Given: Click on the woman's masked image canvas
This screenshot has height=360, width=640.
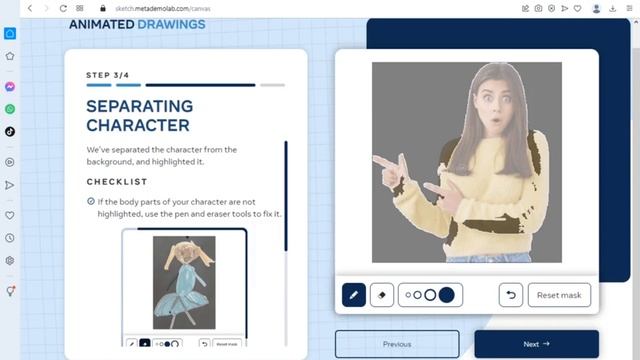Looking at the screenshot, I should pyautogui.click(x=467, y=162).
